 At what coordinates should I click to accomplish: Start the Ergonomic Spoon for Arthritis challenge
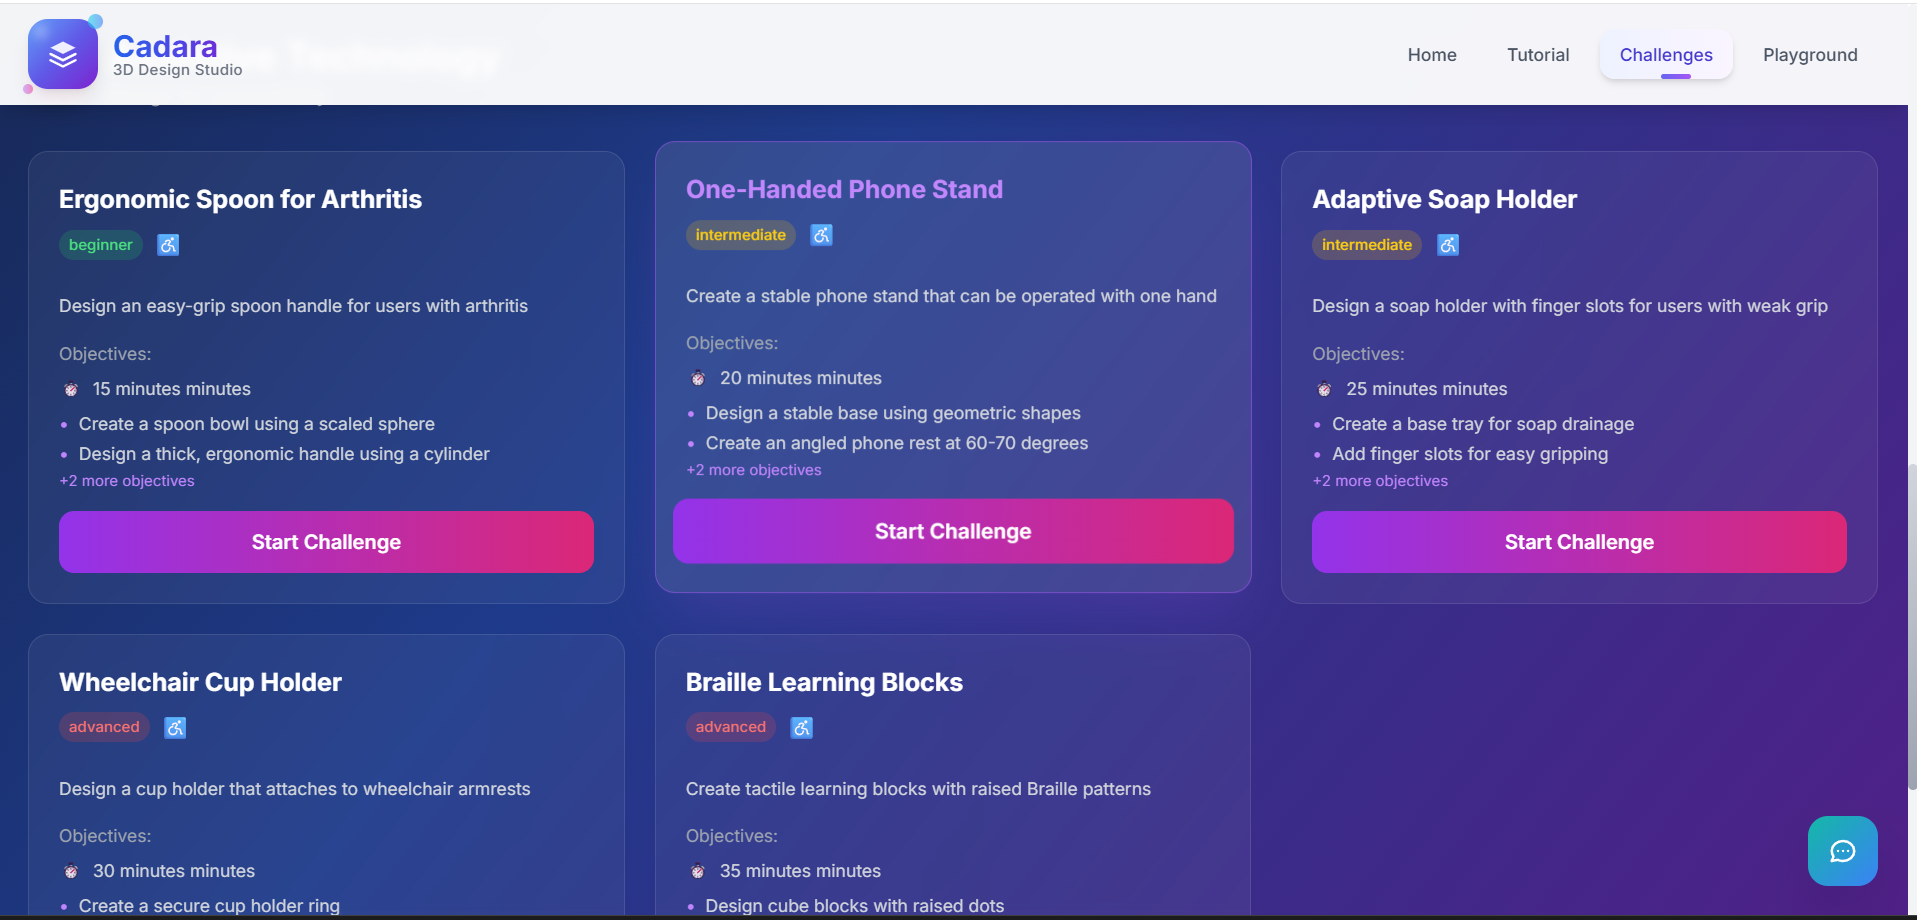tap(325, 542)
